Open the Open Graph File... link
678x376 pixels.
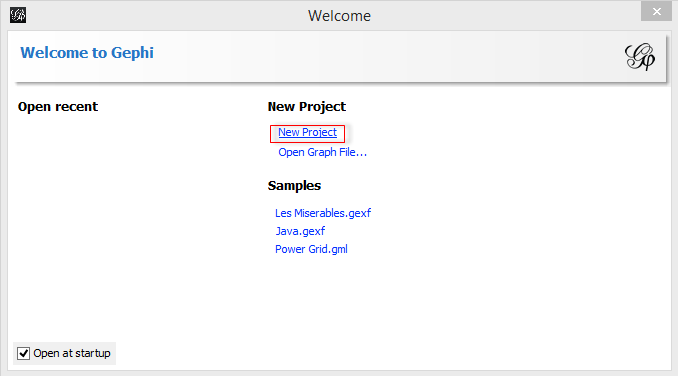[x=323, y=152]
